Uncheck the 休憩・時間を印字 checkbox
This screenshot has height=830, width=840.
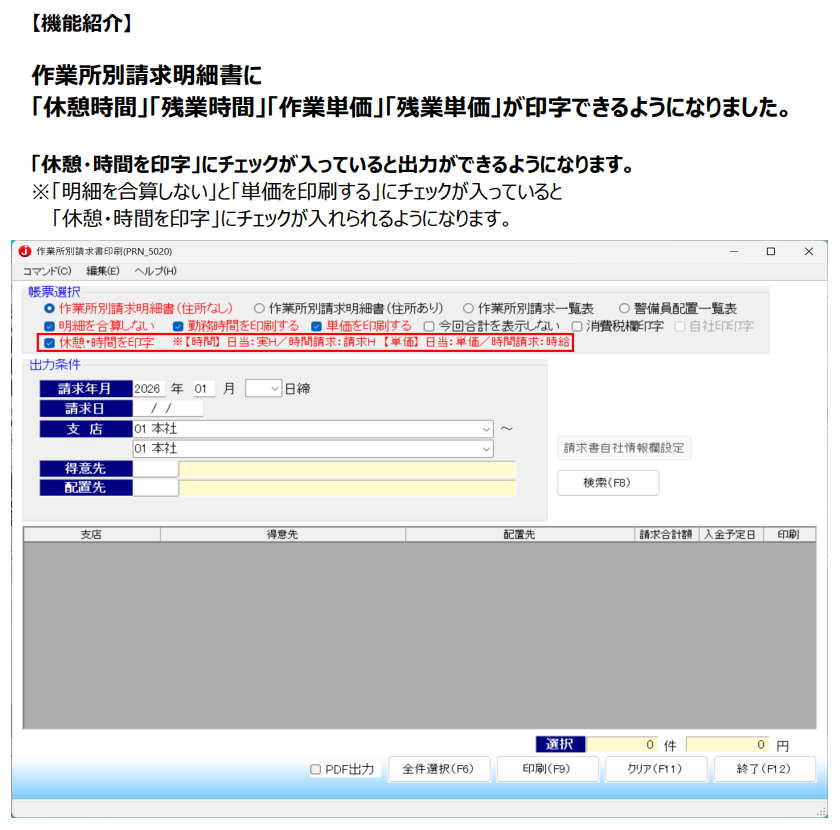(50, 343)
